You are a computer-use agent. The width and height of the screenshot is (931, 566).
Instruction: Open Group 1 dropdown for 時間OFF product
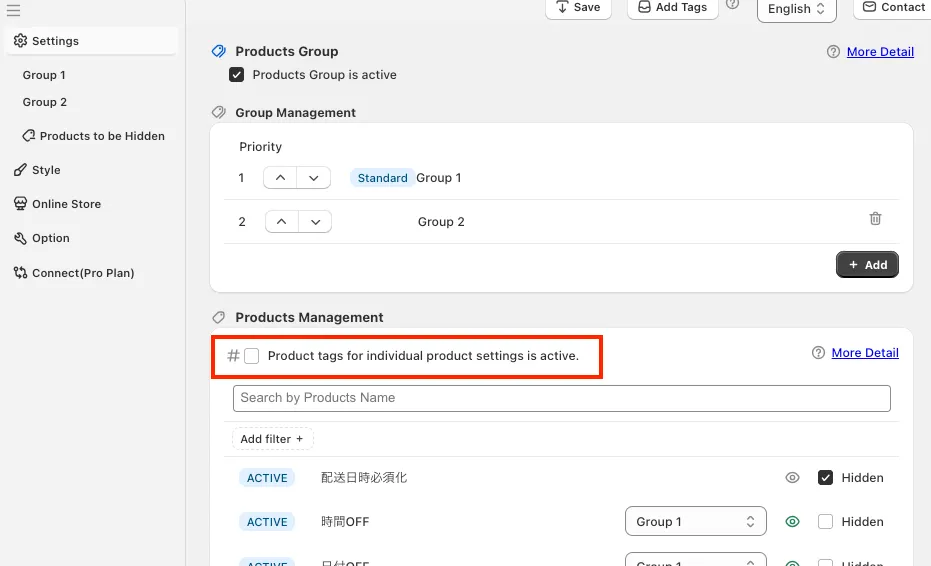[695, 522]
